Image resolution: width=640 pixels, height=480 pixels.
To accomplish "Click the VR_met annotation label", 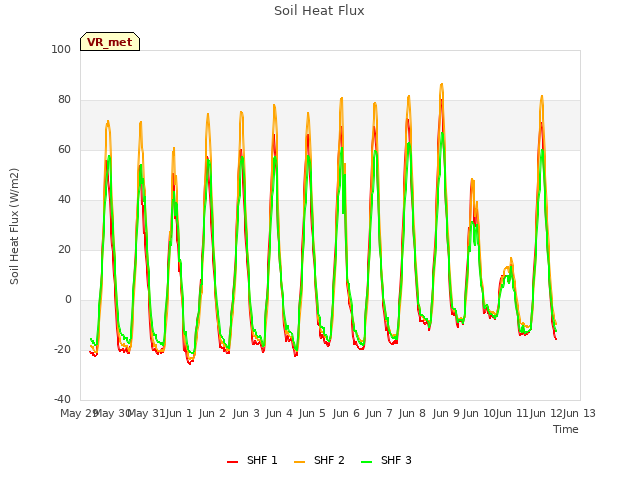I will 110,42.
